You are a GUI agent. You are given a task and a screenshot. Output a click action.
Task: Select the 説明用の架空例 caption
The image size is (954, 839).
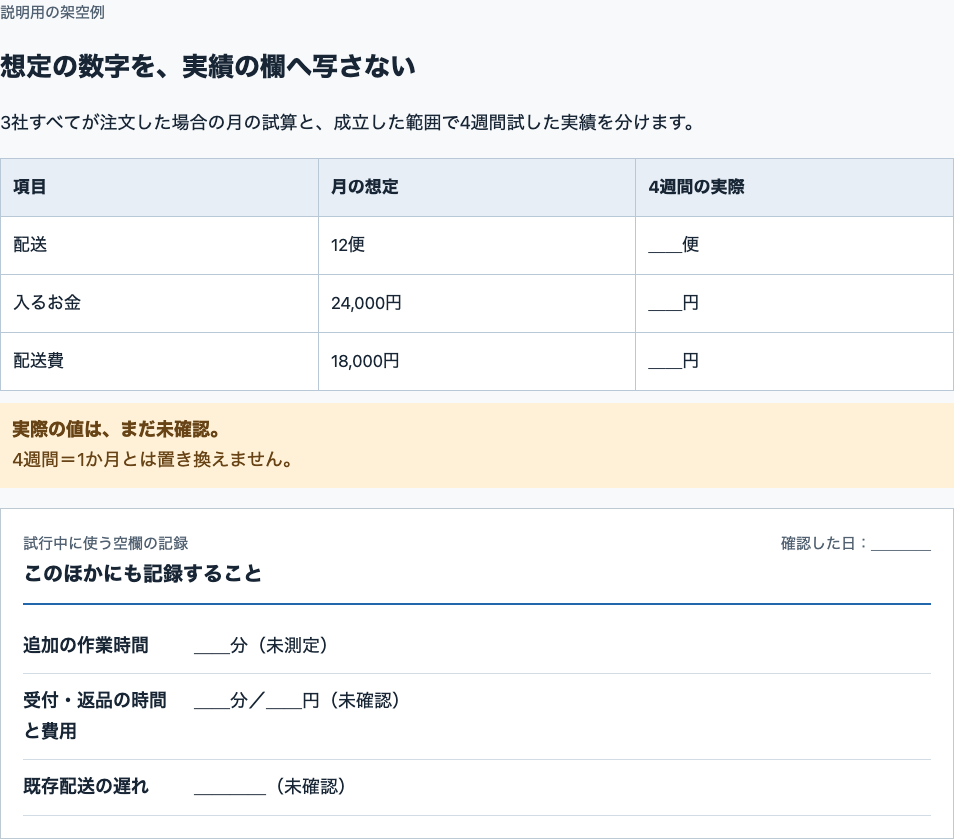52,12
